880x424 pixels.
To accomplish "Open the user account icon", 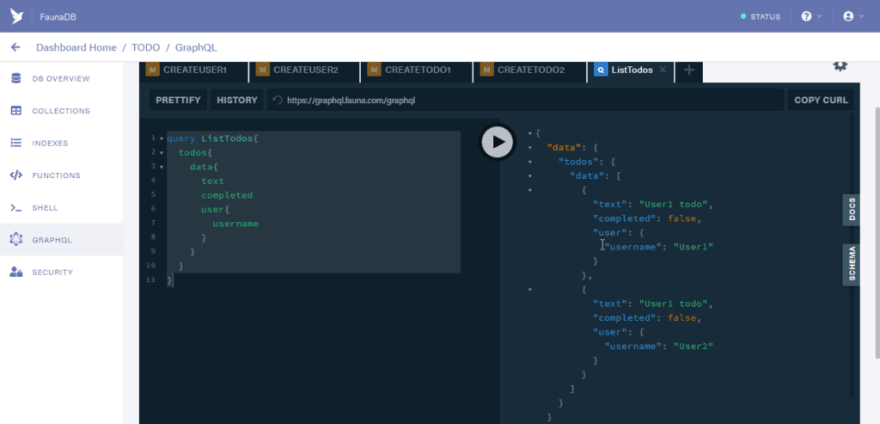I will [x=848, y=16].
